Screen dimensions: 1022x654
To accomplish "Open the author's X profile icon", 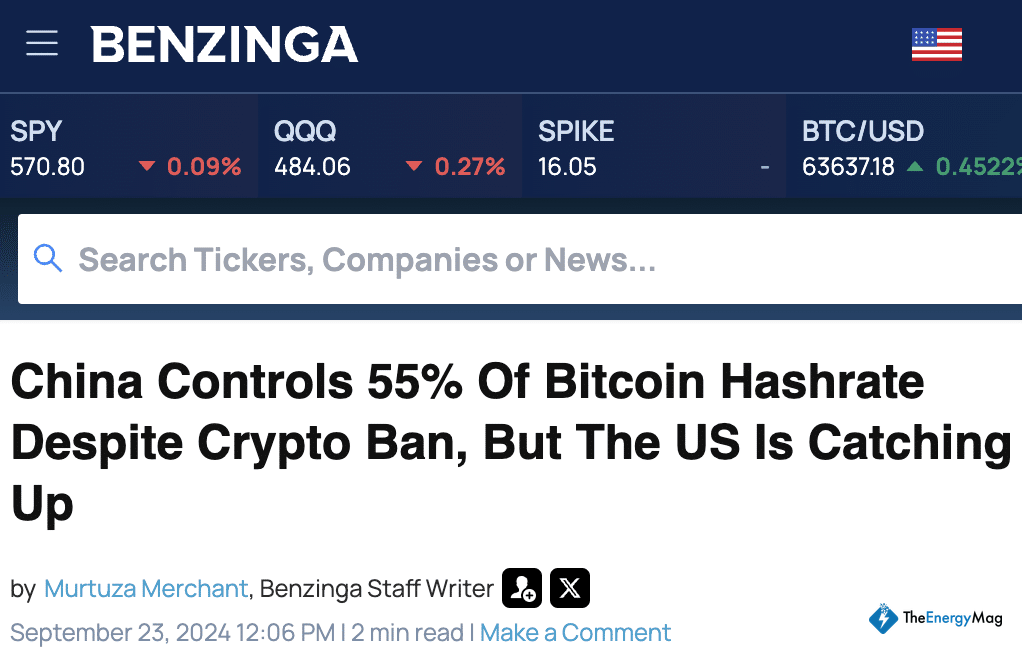I will 570,589.
